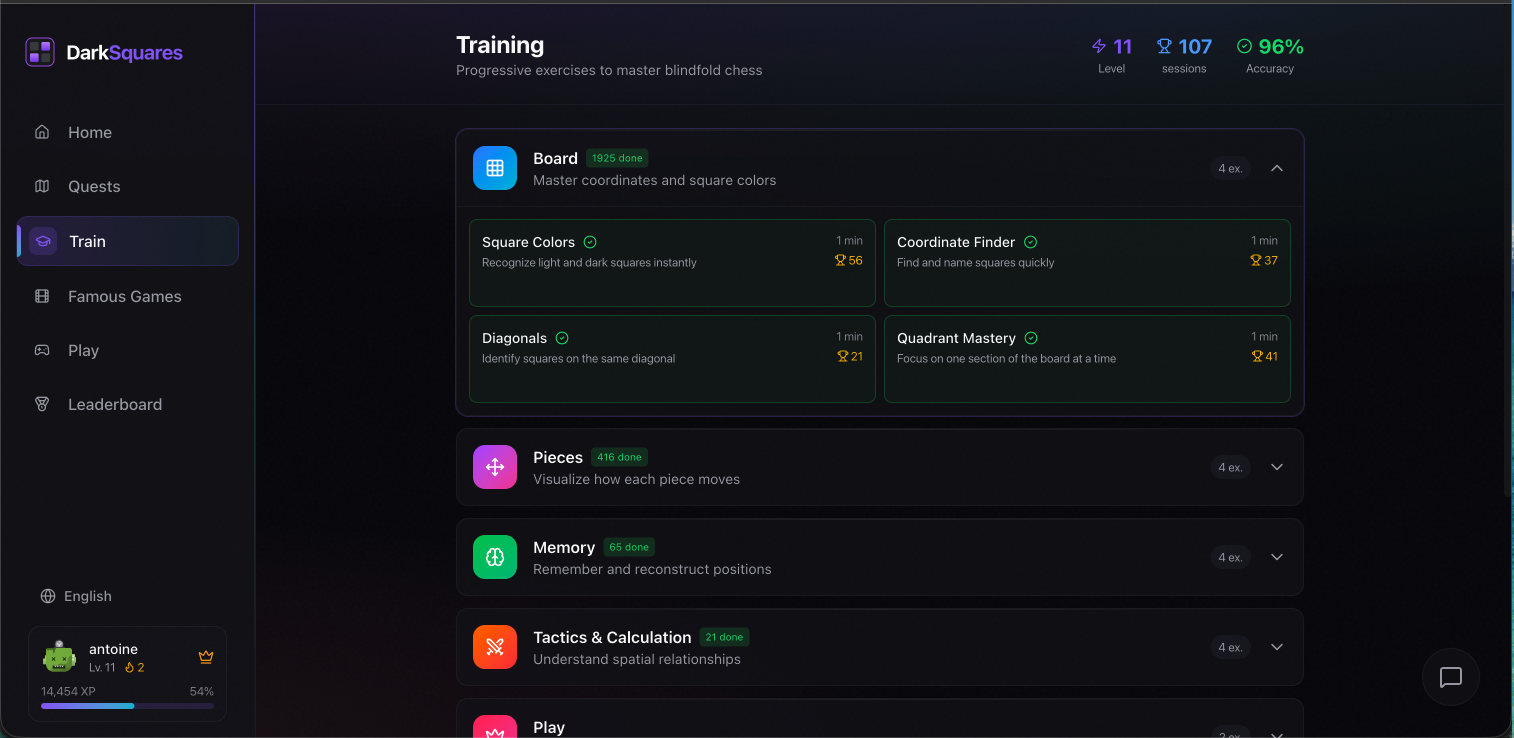Click the Leaderboard trophy icon
1514x738 pixels.
(x=42, y=404)
